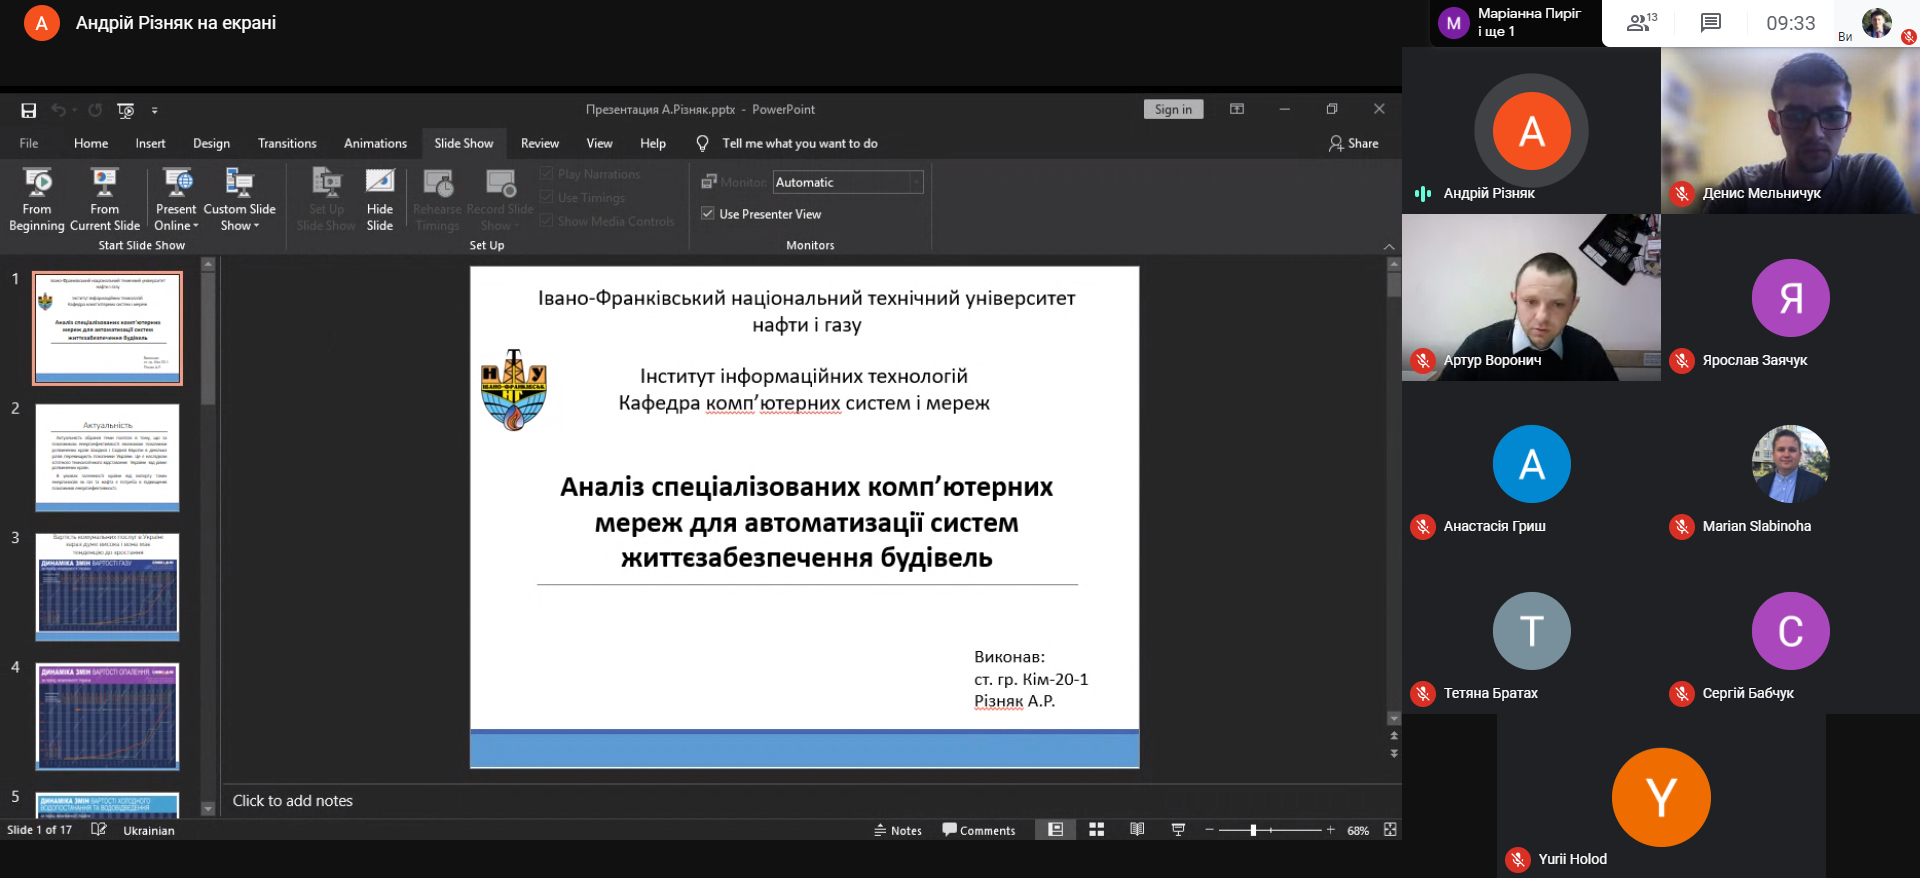Open Custom Slide Show dropdown

pyautogui.click(x=239, y=200)
